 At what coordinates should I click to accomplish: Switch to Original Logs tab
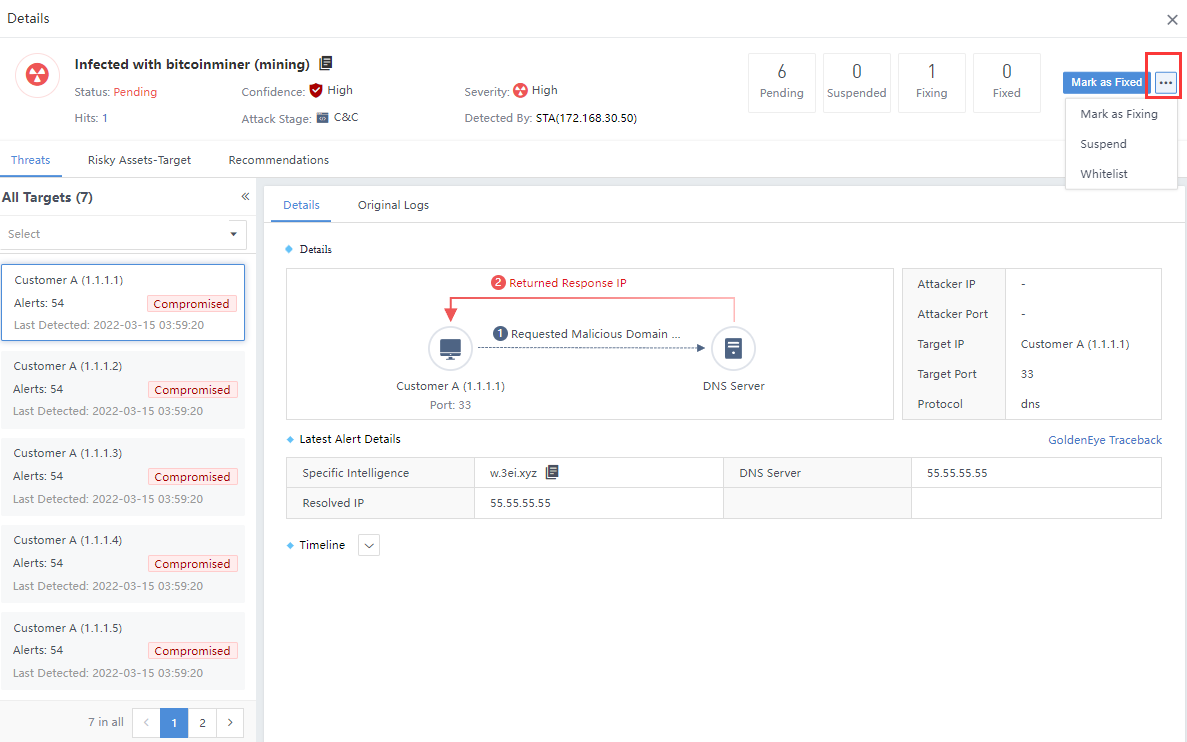393,205
